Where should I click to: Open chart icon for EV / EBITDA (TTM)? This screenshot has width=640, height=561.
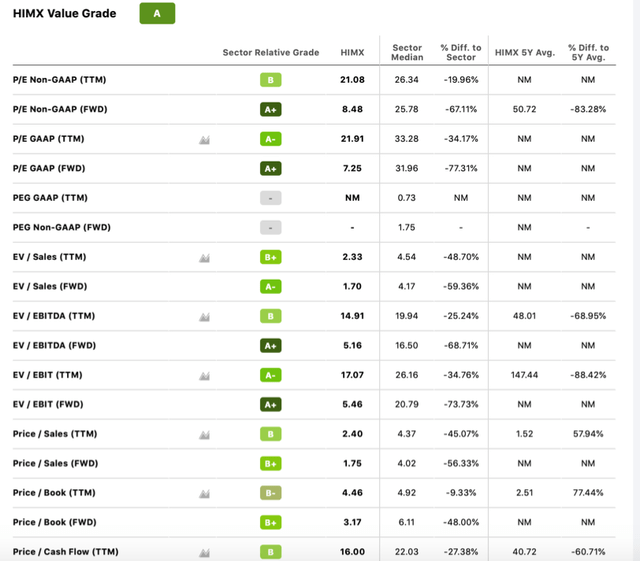click(x=204, y=317)
